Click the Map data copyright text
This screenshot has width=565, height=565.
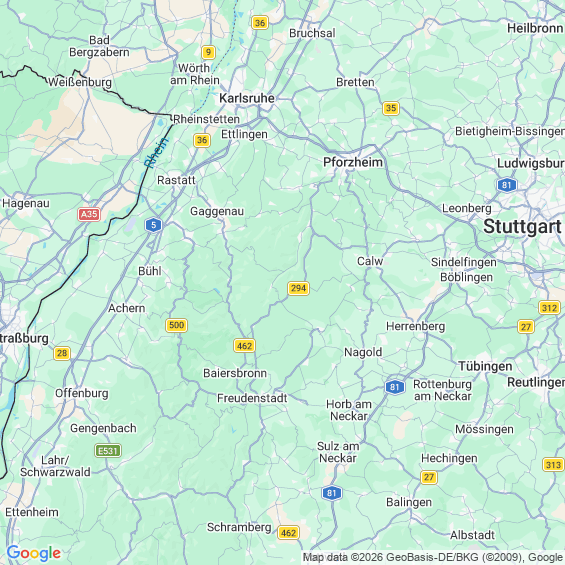[433, 557]
